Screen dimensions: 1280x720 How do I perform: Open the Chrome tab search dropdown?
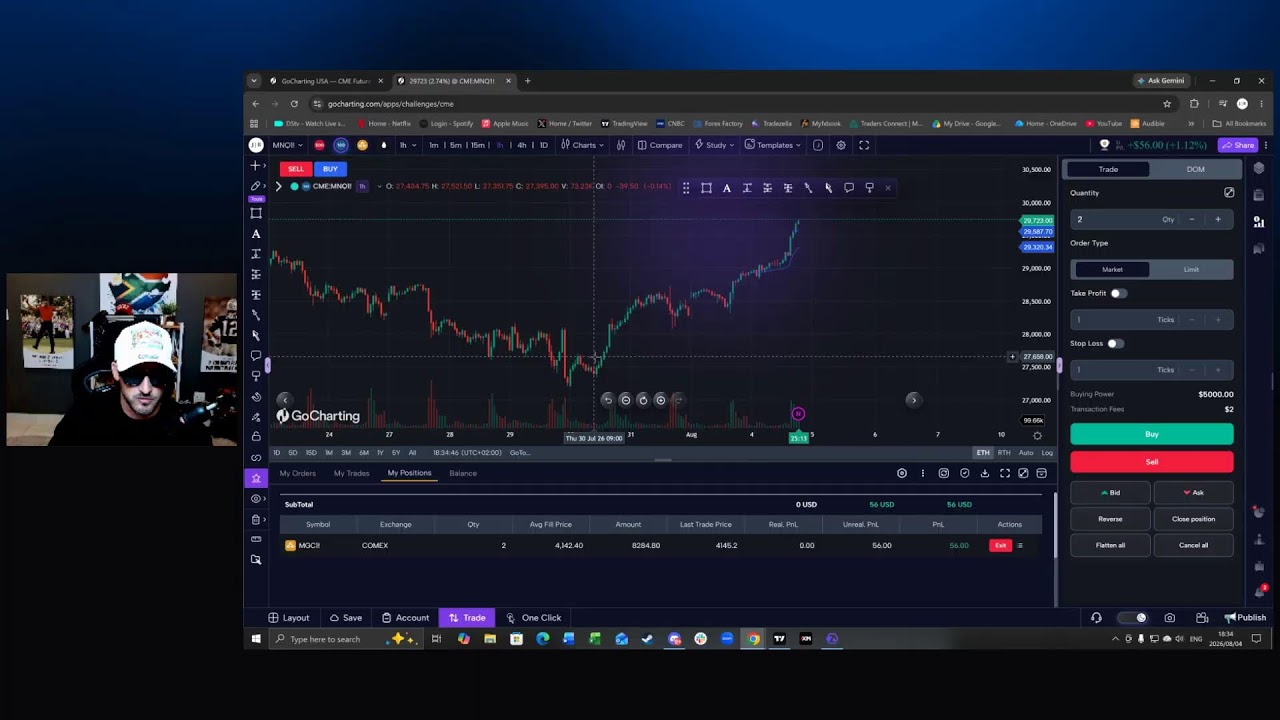point(254,81)
